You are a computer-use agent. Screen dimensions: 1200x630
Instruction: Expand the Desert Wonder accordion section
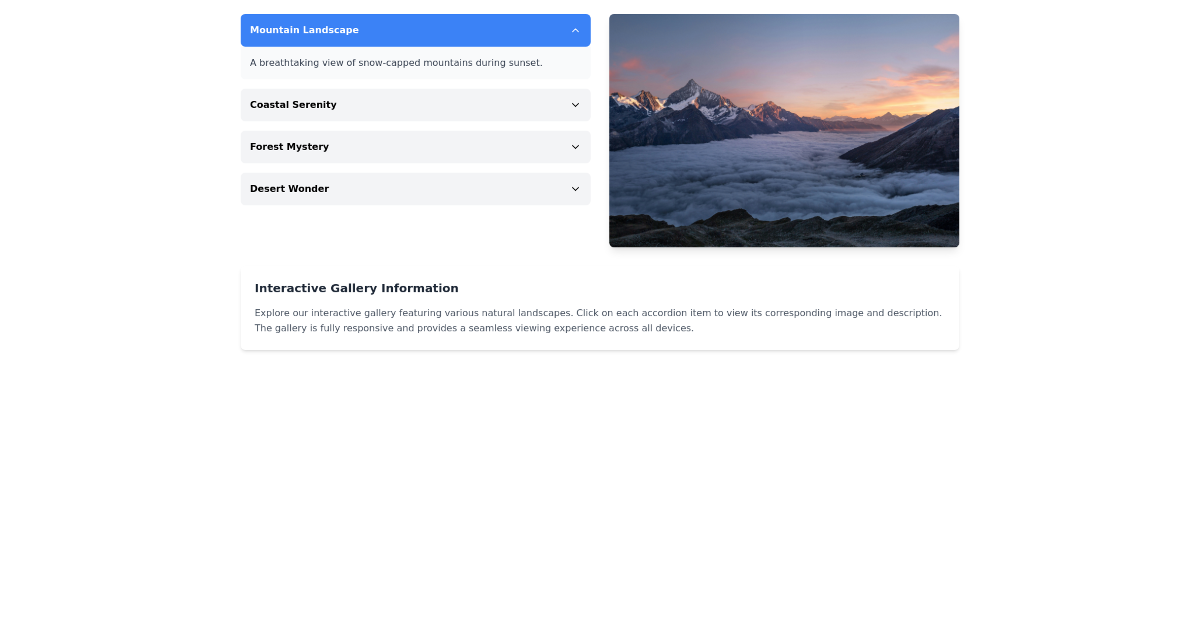click(415, 189)
